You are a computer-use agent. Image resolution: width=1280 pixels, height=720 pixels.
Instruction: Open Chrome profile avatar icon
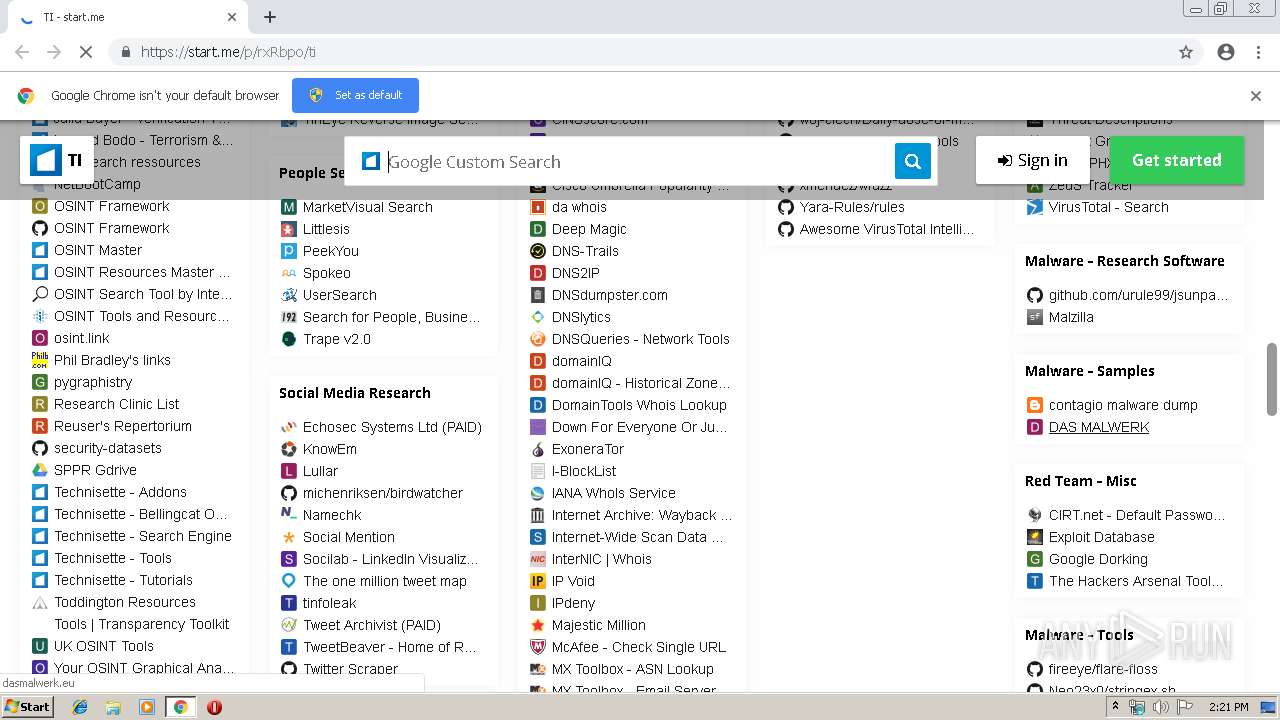(1226, 52)
